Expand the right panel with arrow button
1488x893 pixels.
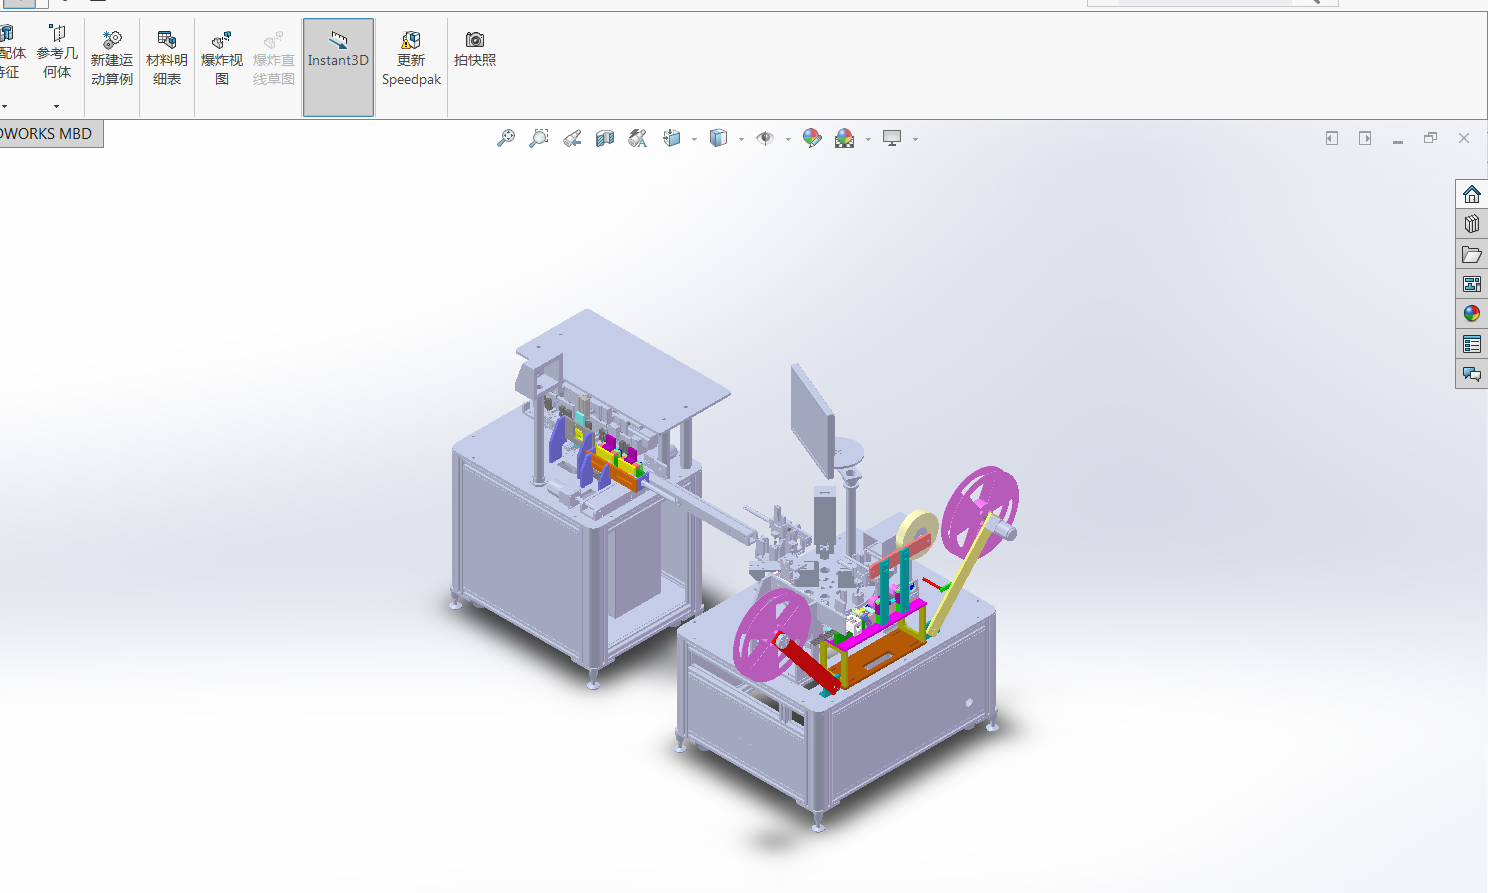pyautogui.click(x=1365, y=138)
